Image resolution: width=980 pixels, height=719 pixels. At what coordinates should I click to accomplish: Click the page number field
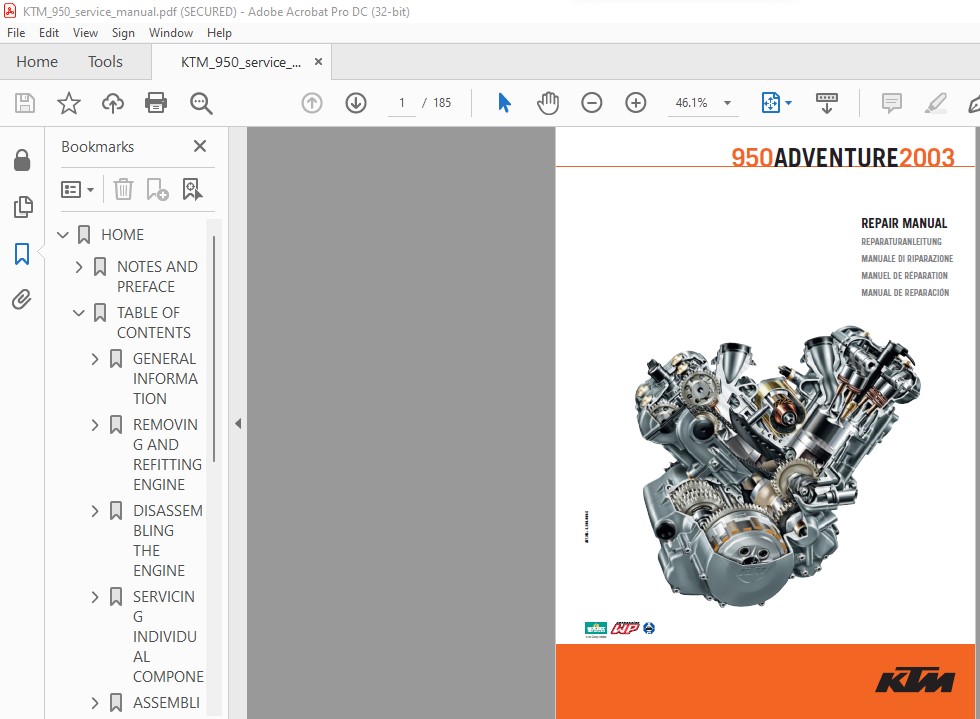pos(401,103)
